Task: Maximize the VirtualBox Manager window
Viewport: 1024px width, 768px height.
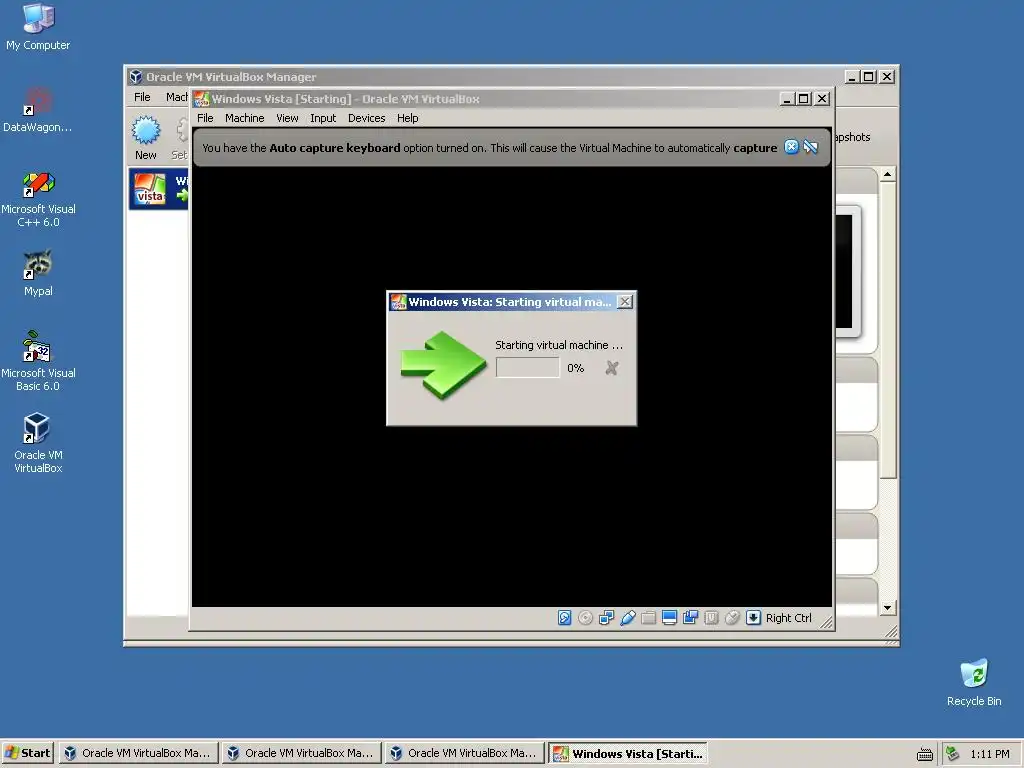Action: click(869, 76)
